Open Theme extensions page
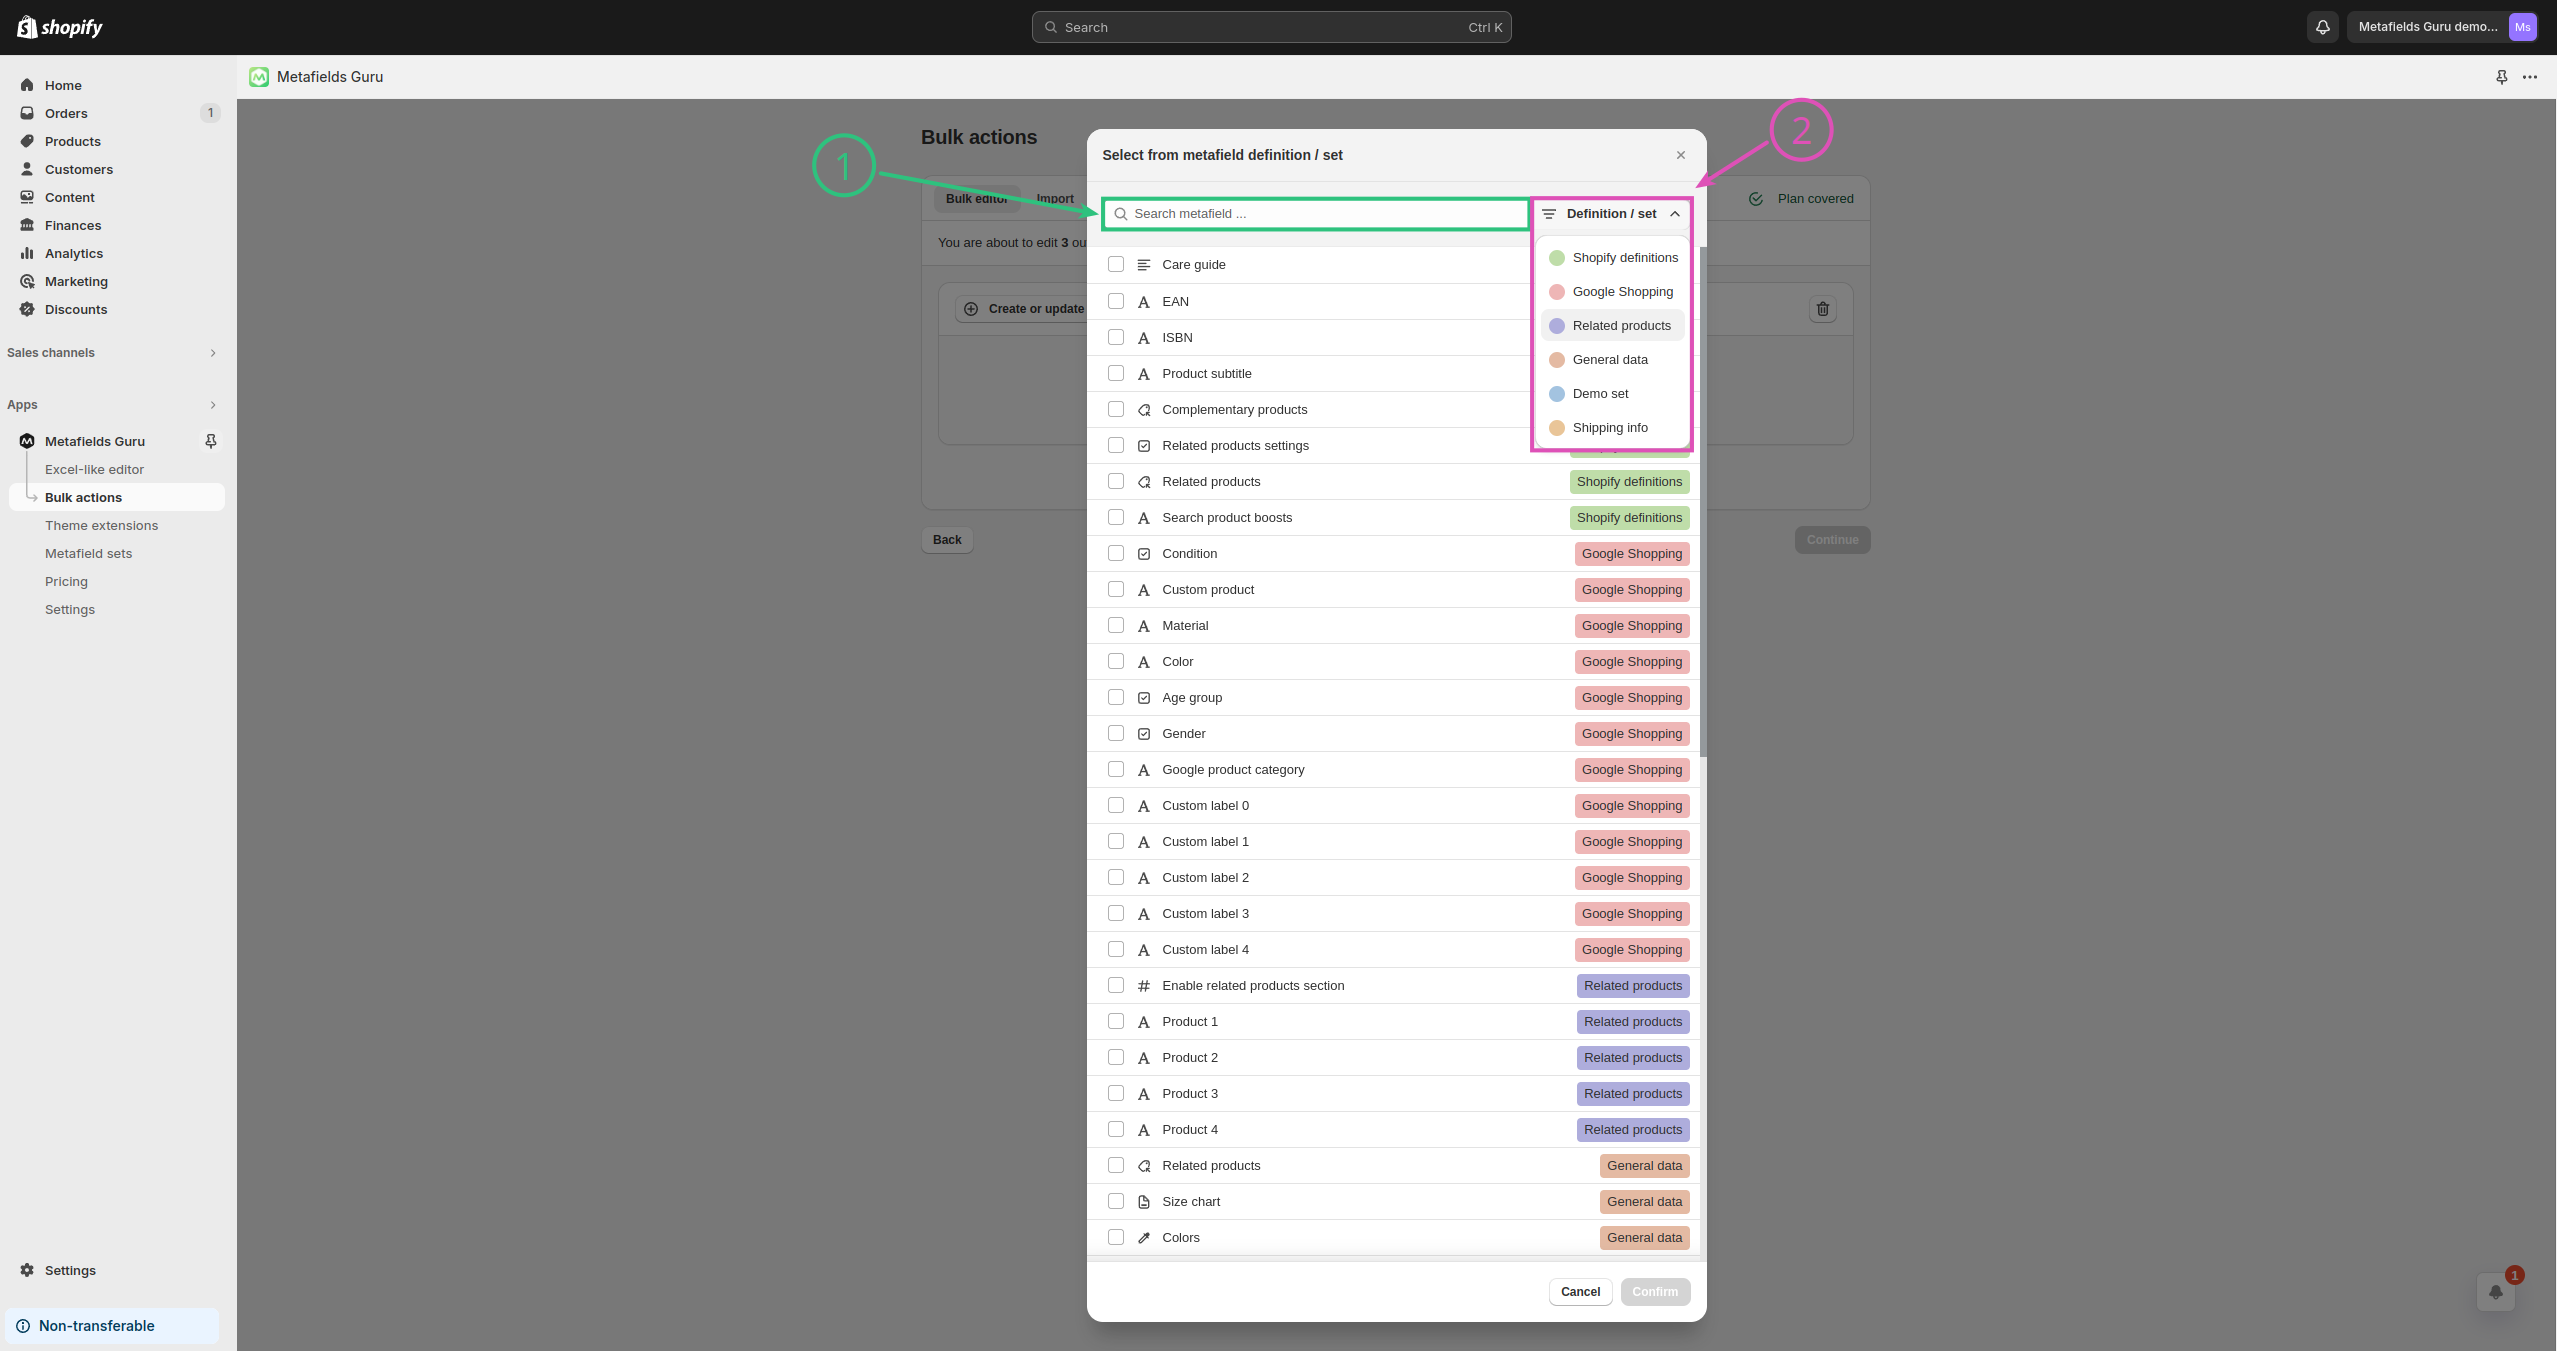This screenshot has height=1351, width=2557. (x=101, y=525)
